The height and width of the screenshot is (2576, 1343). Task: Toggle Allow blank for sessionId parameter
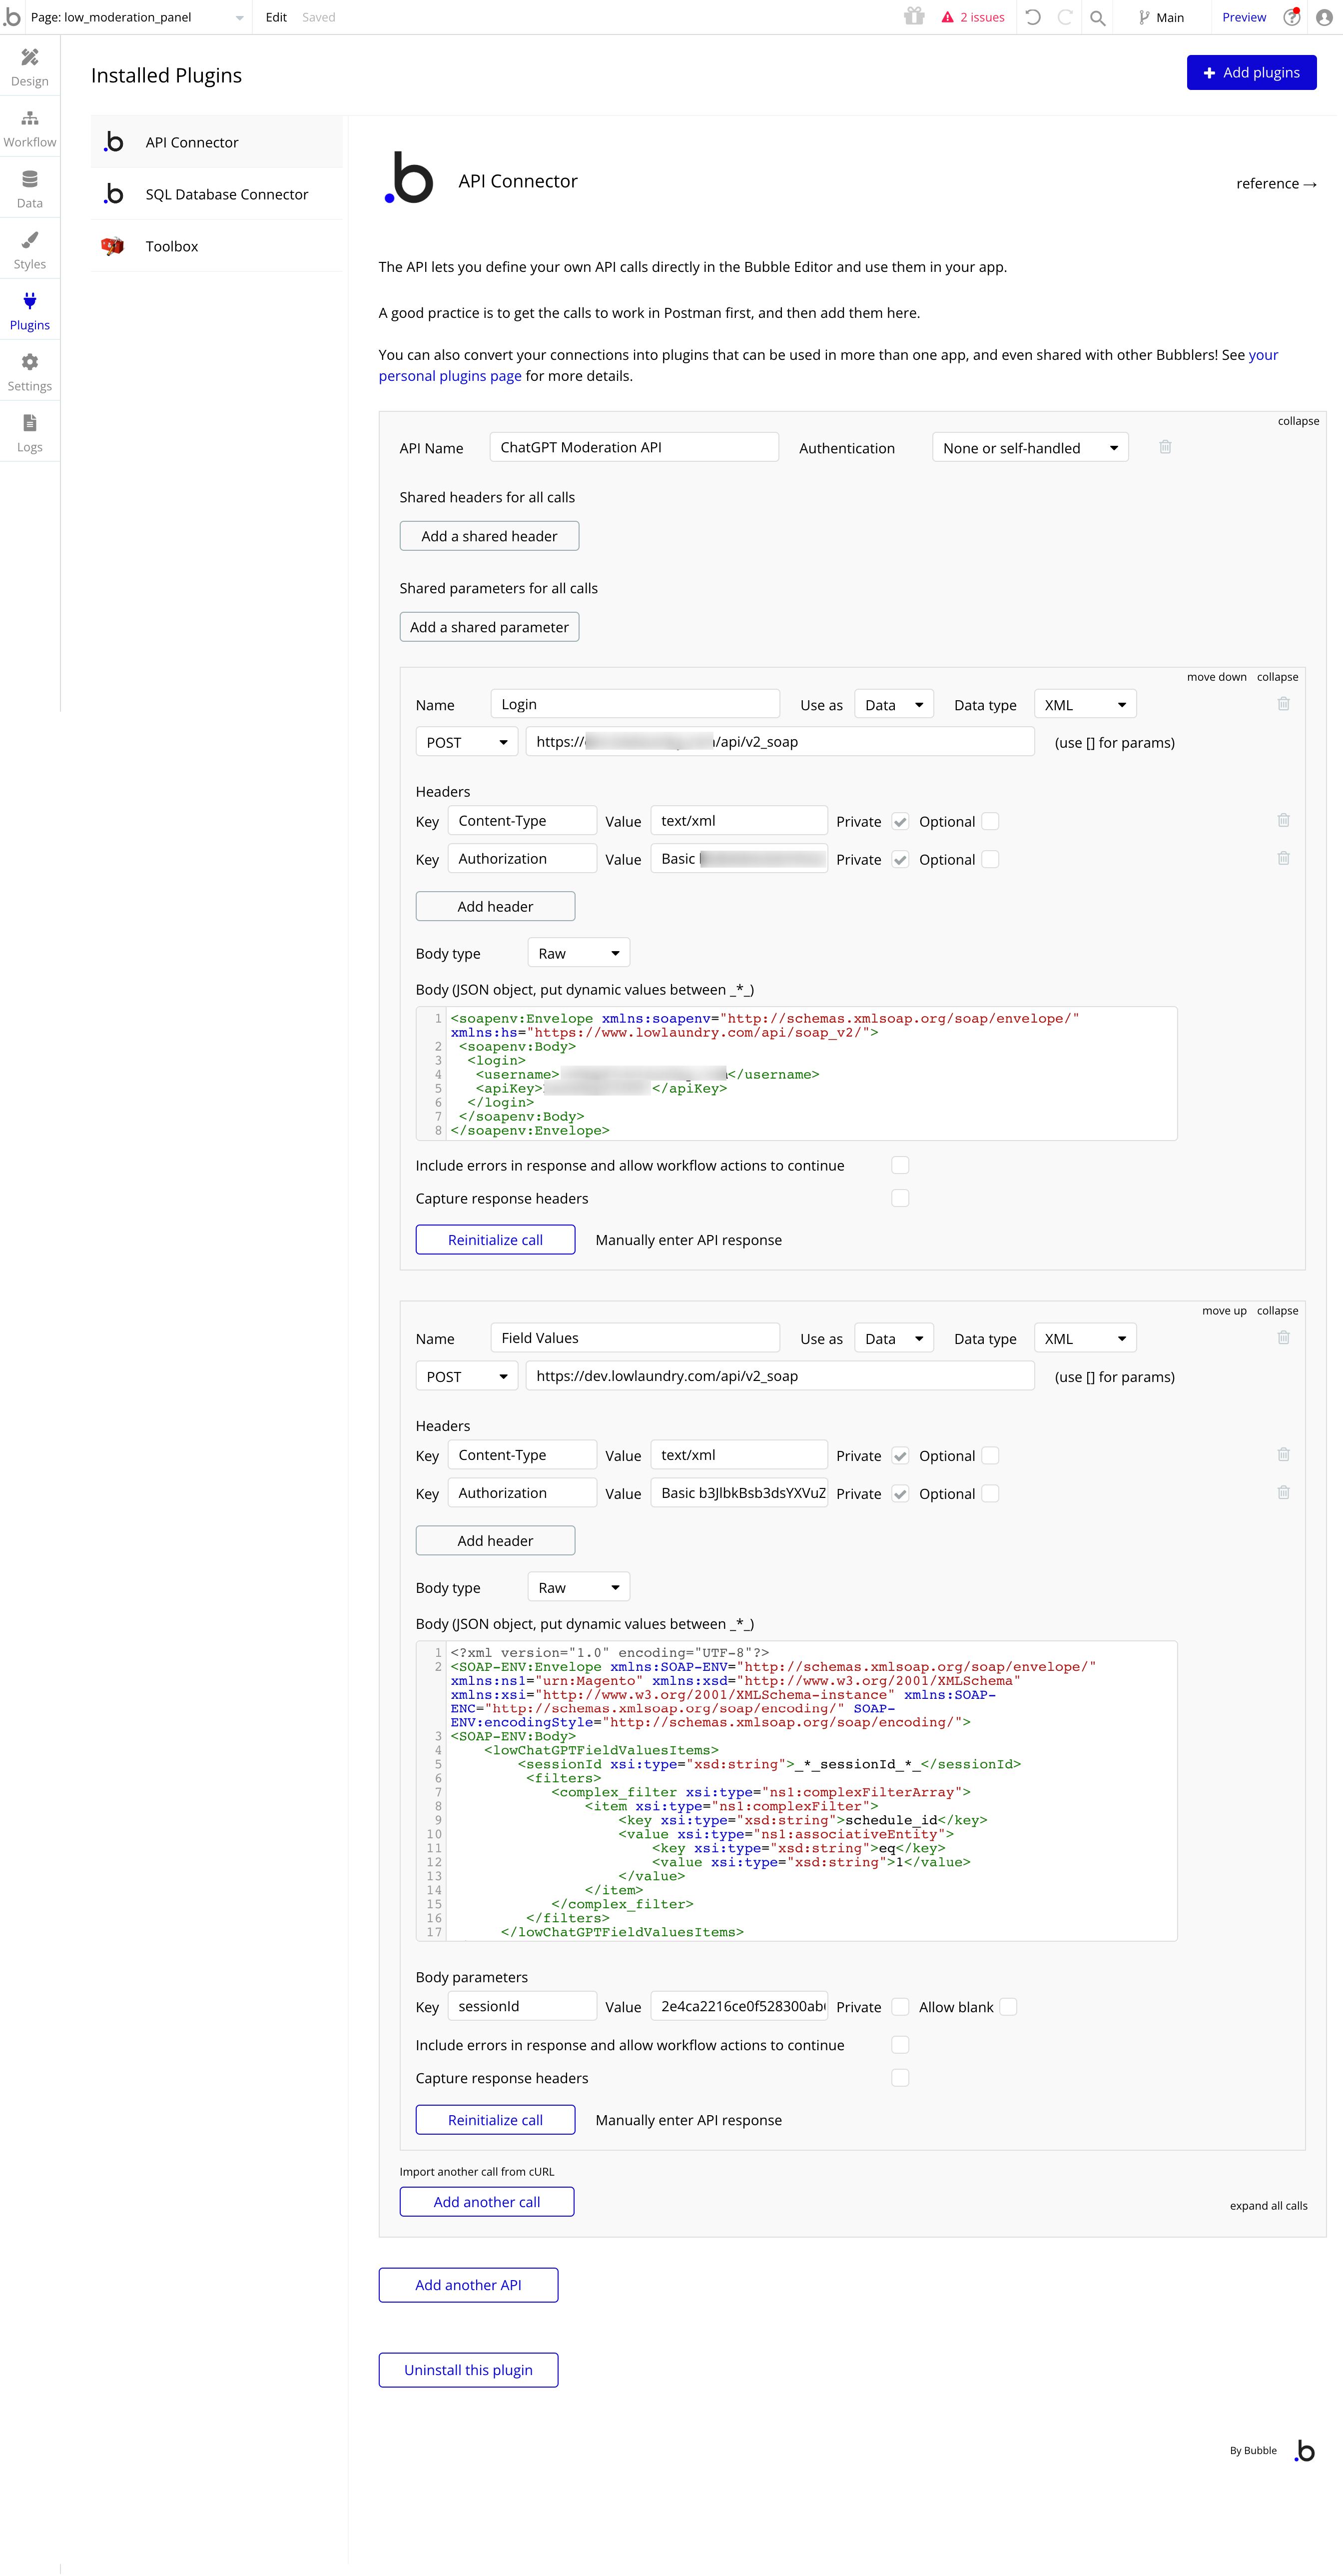click(x=1008, y=2007)
